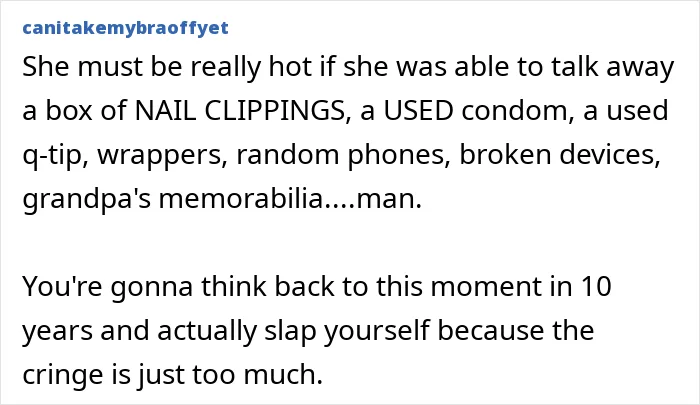Viewport: 700px width, 405px height.
Task: Click the number 10 in the second paragraph
Action: tap(596, 286)
